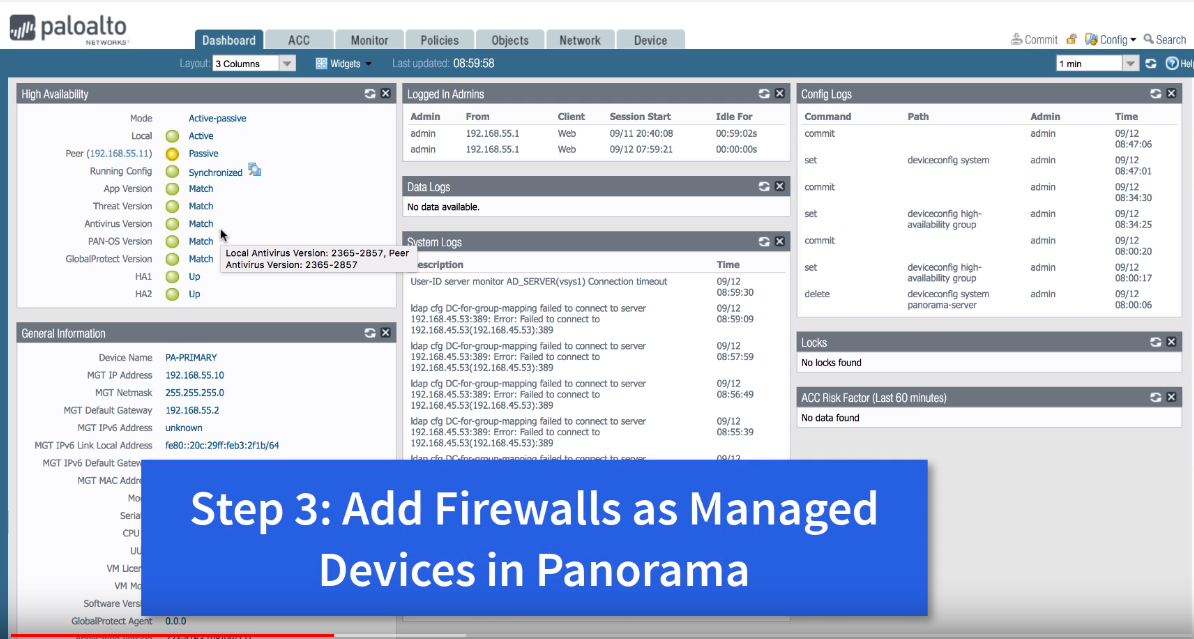This screenshot has width=1194, height=639.
Task: Click the Config Logs Command column header
Action: (828, 117)
